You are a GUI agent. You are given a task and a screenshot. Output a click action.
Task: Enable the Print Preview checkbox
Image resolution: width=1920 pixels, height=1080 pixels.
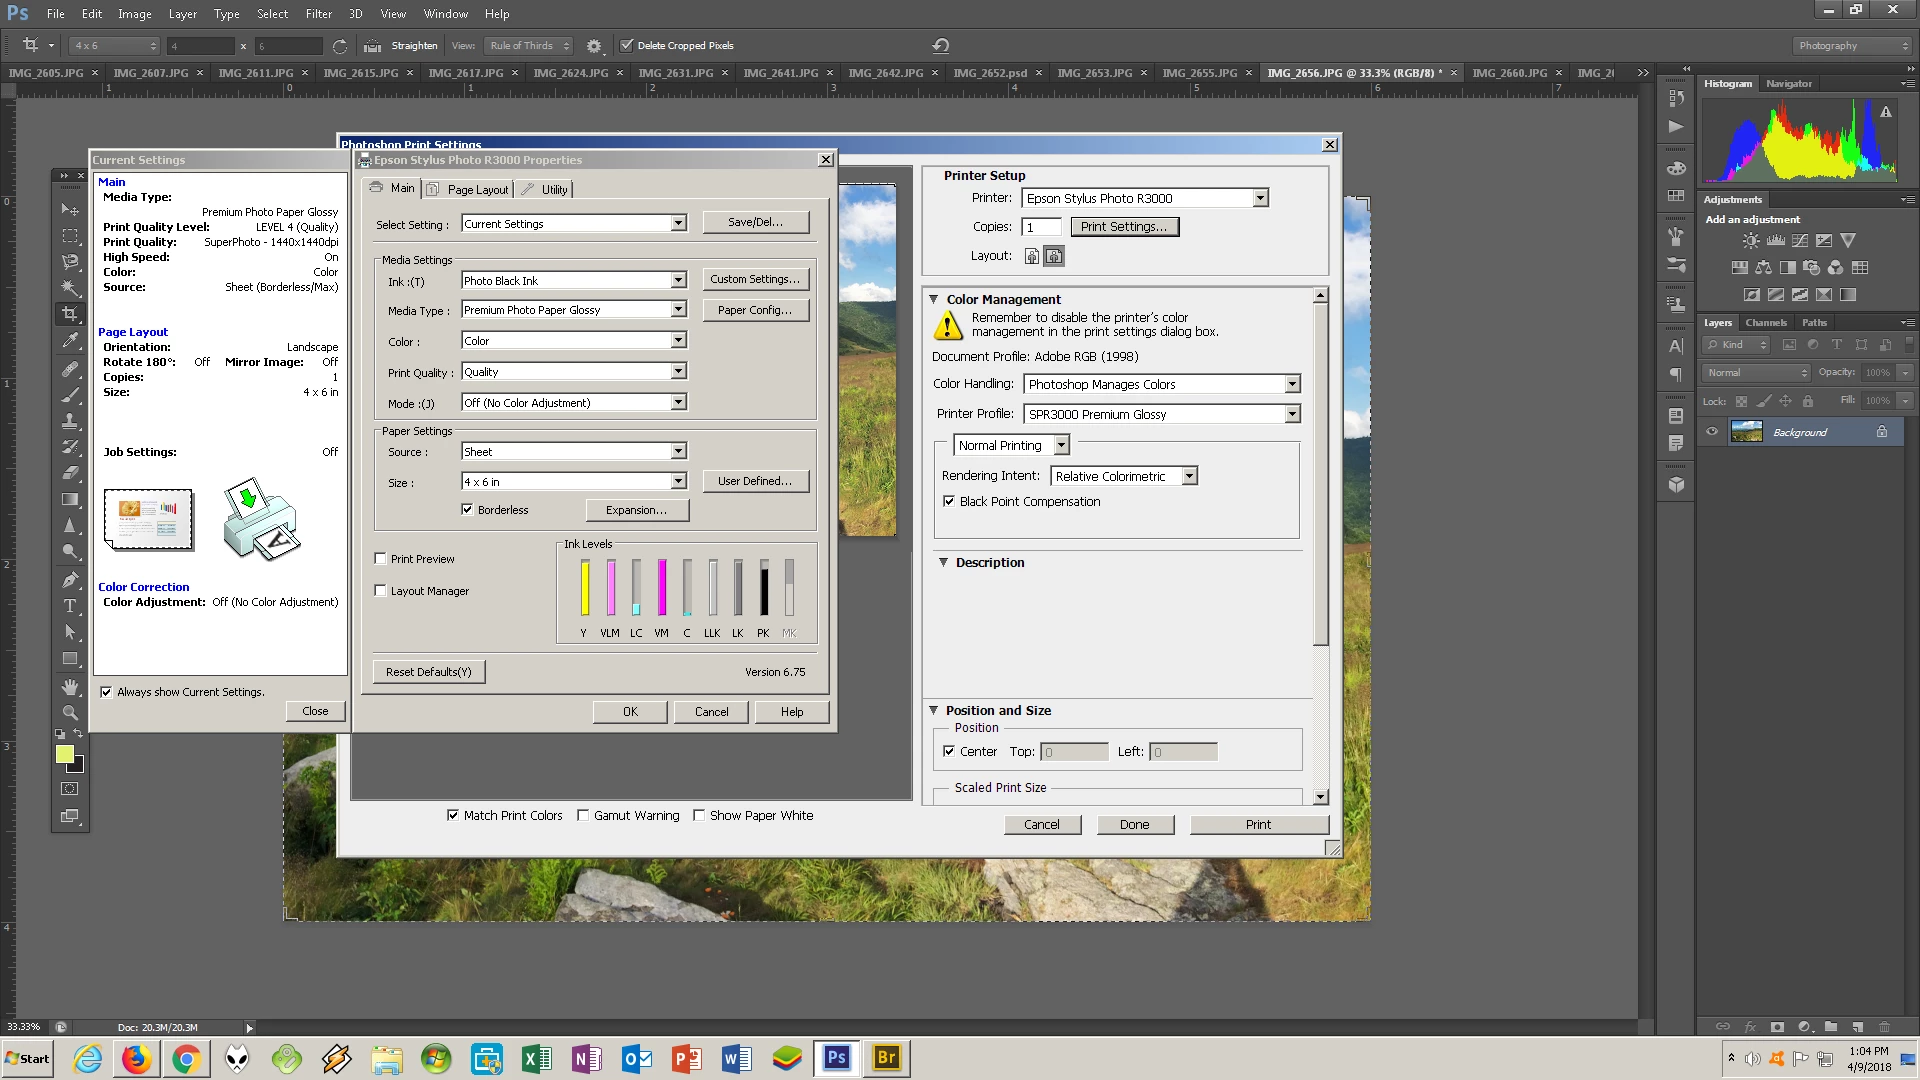pyautogui.click(x=381, y=559)
